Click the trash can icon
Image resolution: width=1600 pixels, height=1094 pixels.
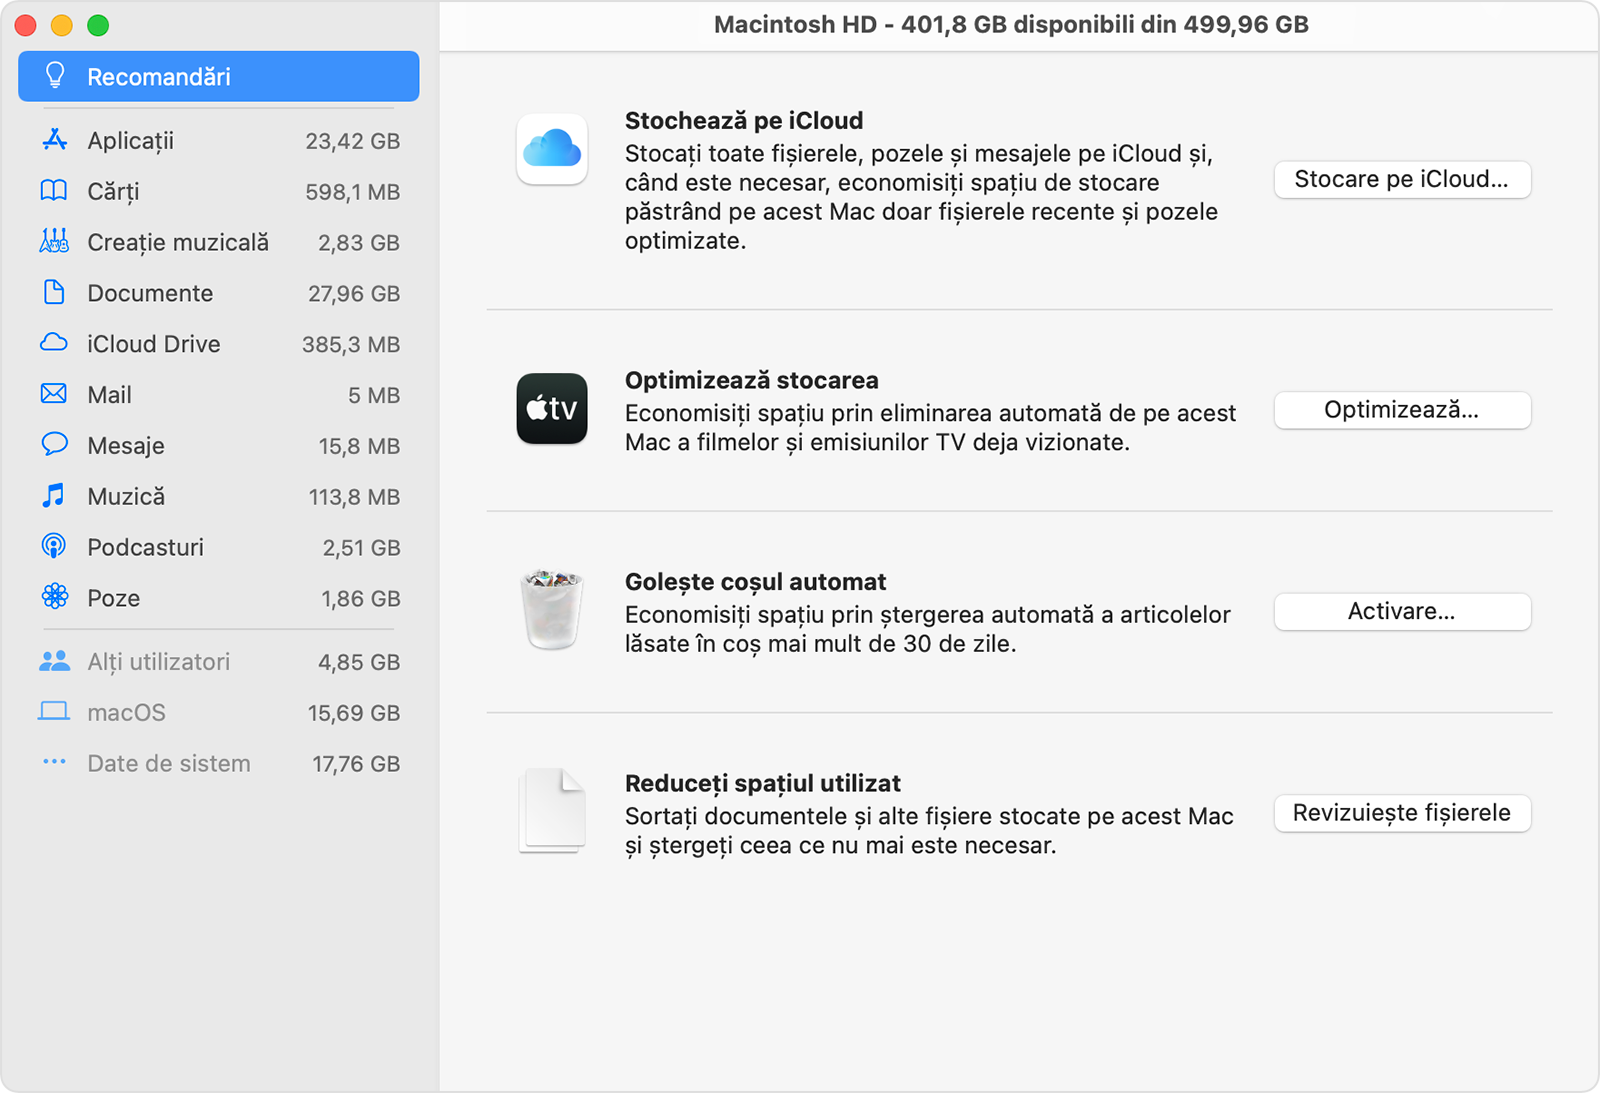click(551, 610)
